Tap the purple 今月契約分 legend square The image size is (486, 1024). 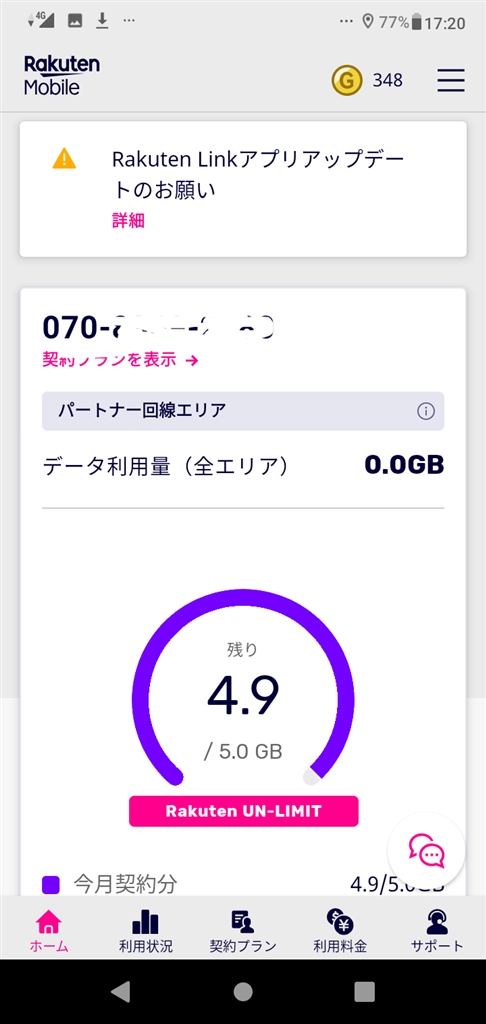click(51, 885)
